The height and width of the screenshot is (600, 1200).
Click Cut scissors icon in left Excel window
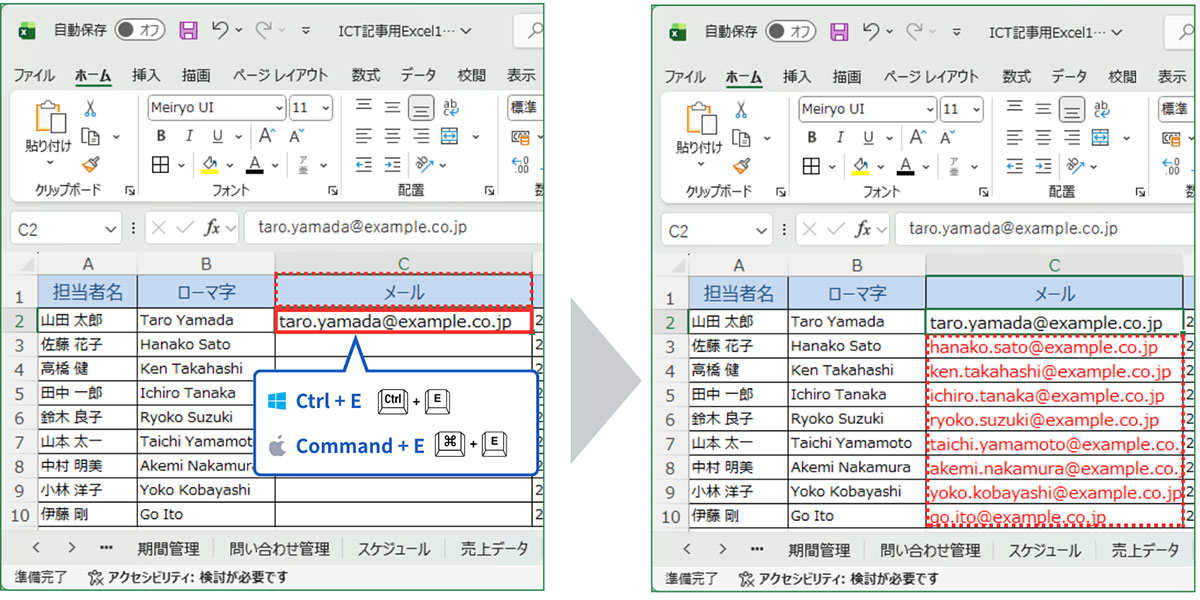point(90,109)
